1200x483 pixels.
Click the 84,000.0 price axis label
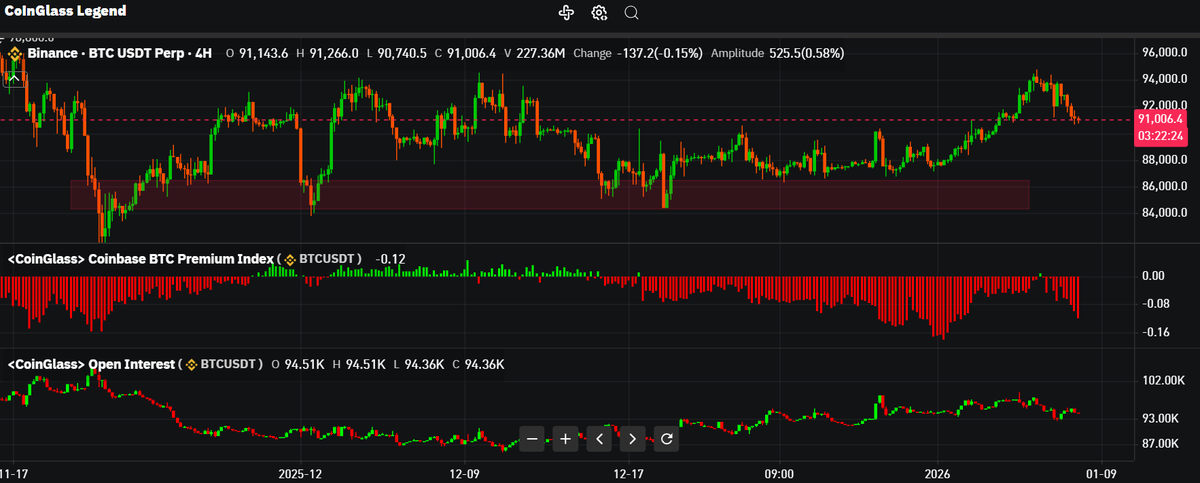tap(1164, 214)
